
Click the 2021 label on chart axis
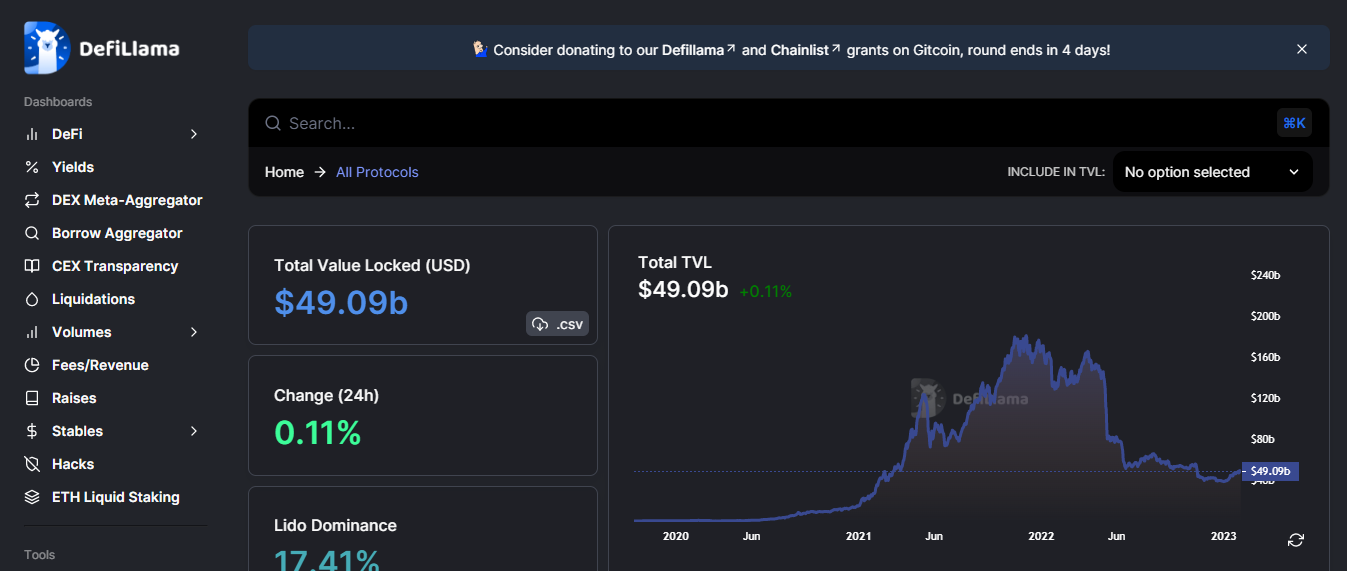coord(858,536)
